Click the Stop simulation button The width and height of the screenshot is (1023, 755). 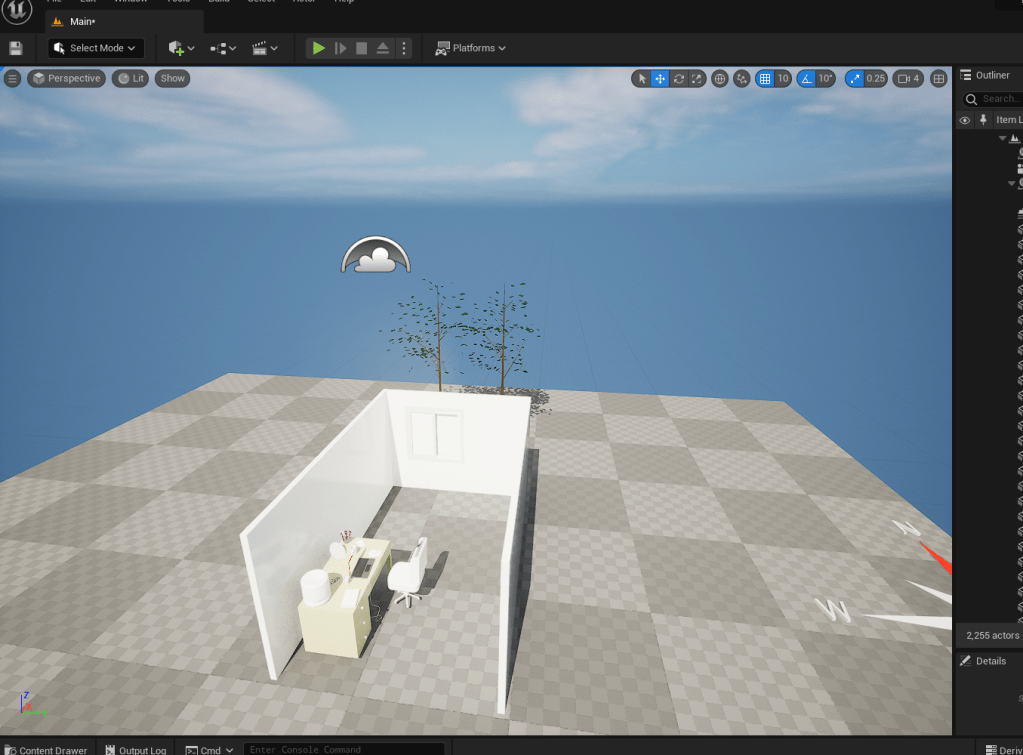(362, 48)
